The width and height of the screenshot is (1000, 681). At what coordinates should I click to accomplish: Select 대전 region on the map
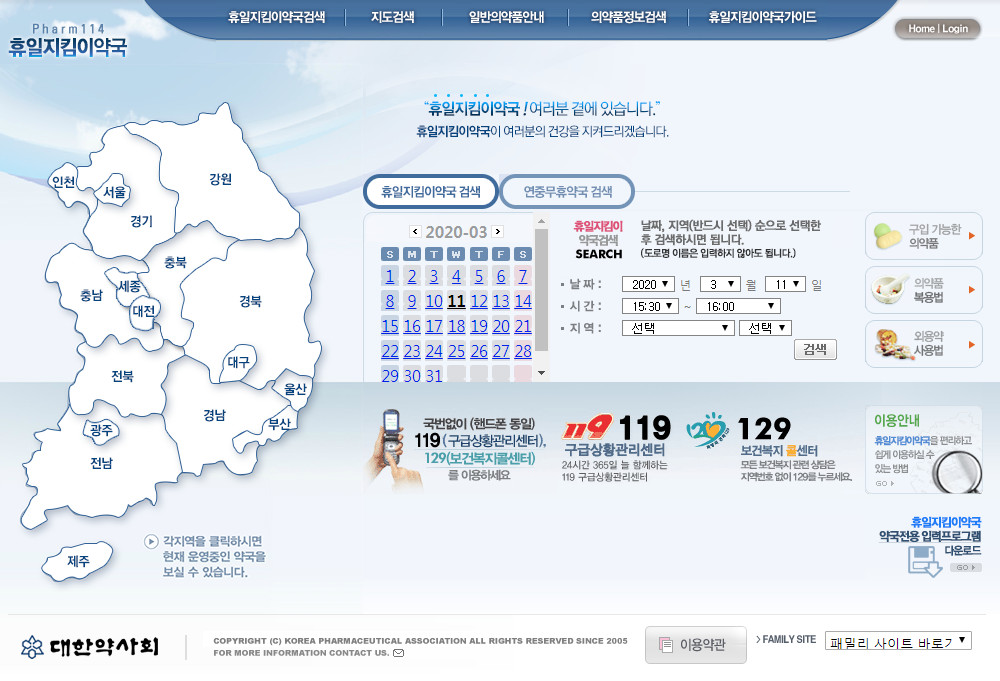tap(144, 311)
